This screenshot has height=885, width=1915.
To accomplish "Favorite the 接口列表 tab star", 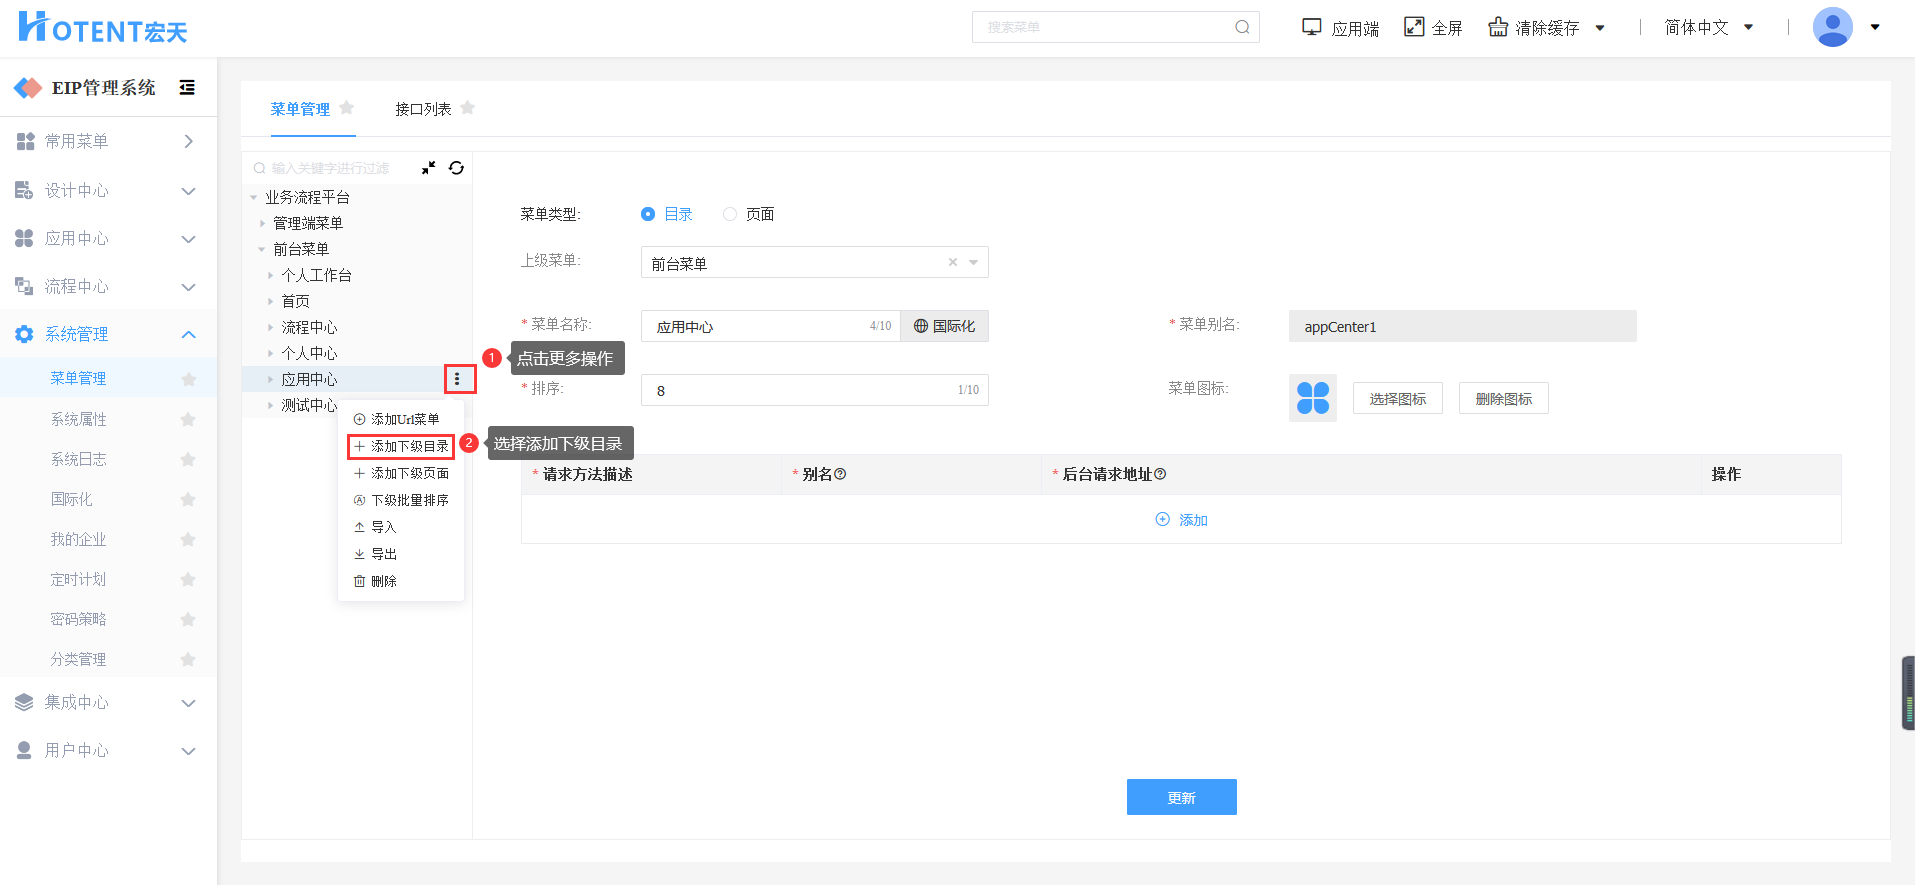I will 467,108.
